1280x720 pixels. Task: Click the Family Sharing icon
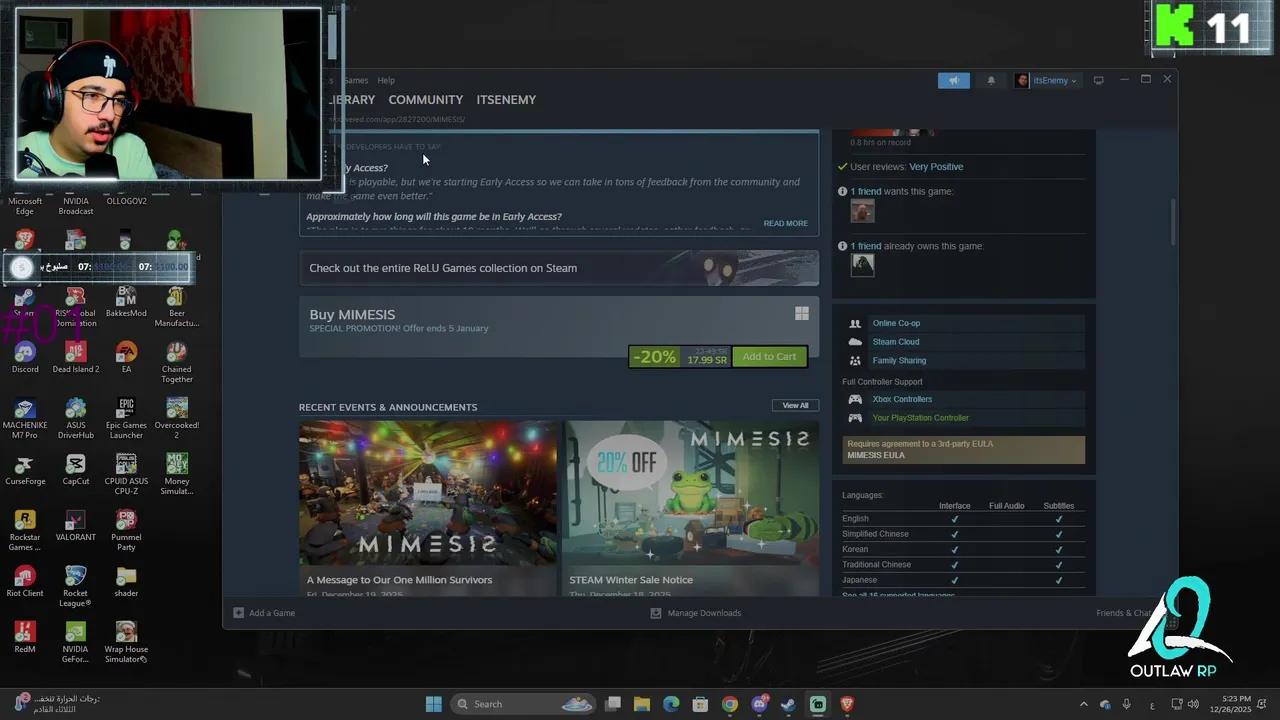coord(855,360)
